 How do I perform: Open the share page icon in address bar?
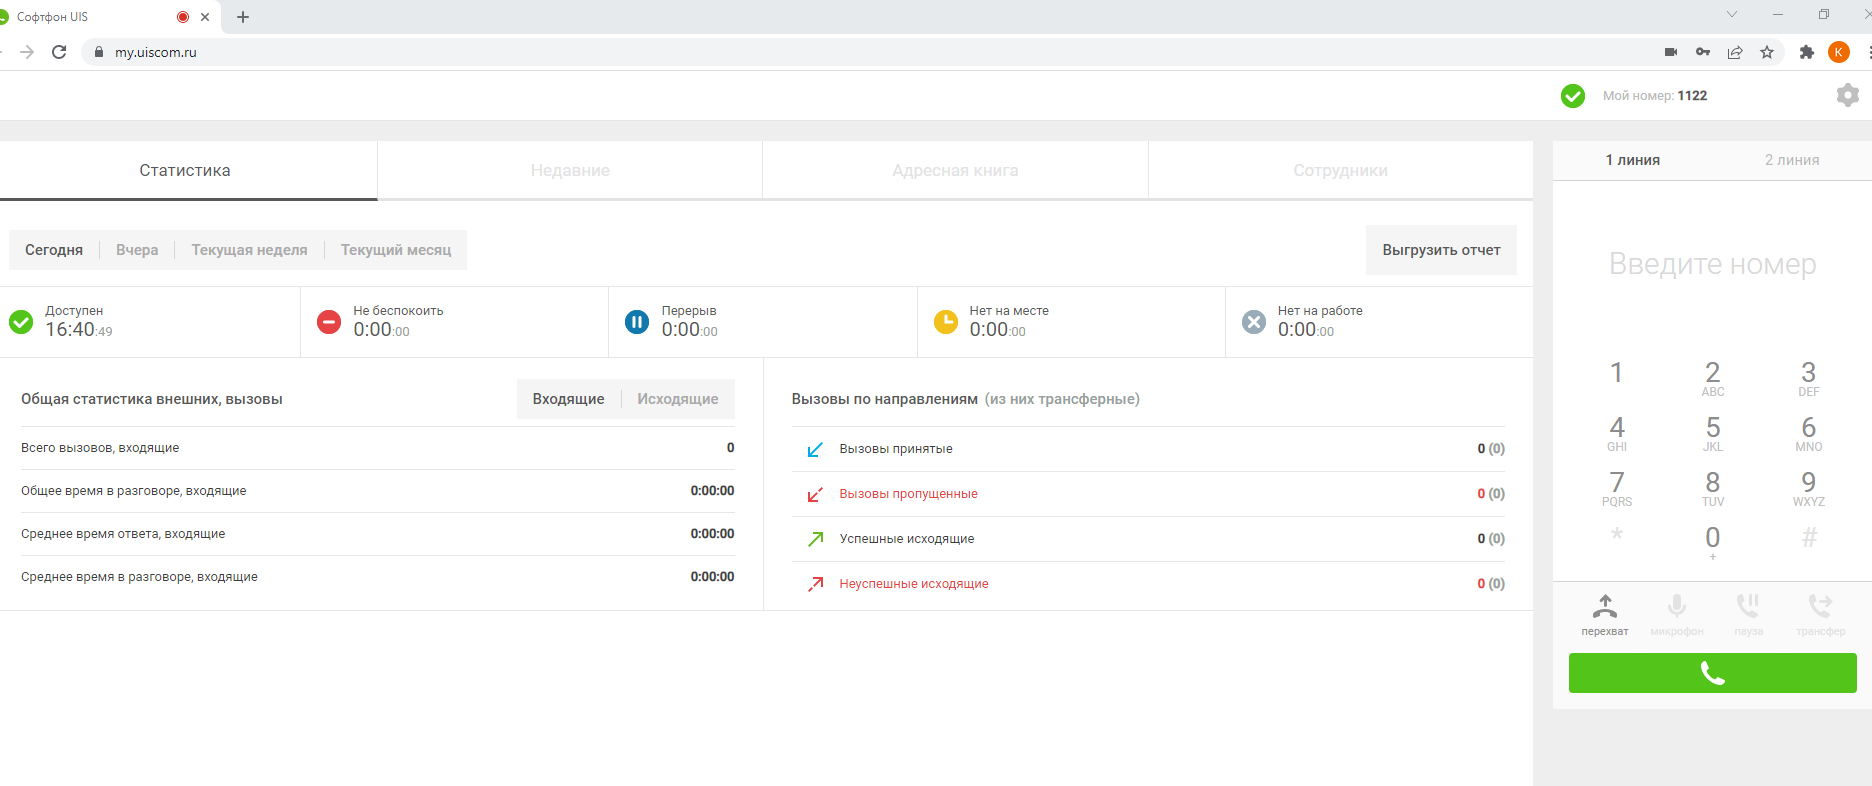tap(1735, 52)
